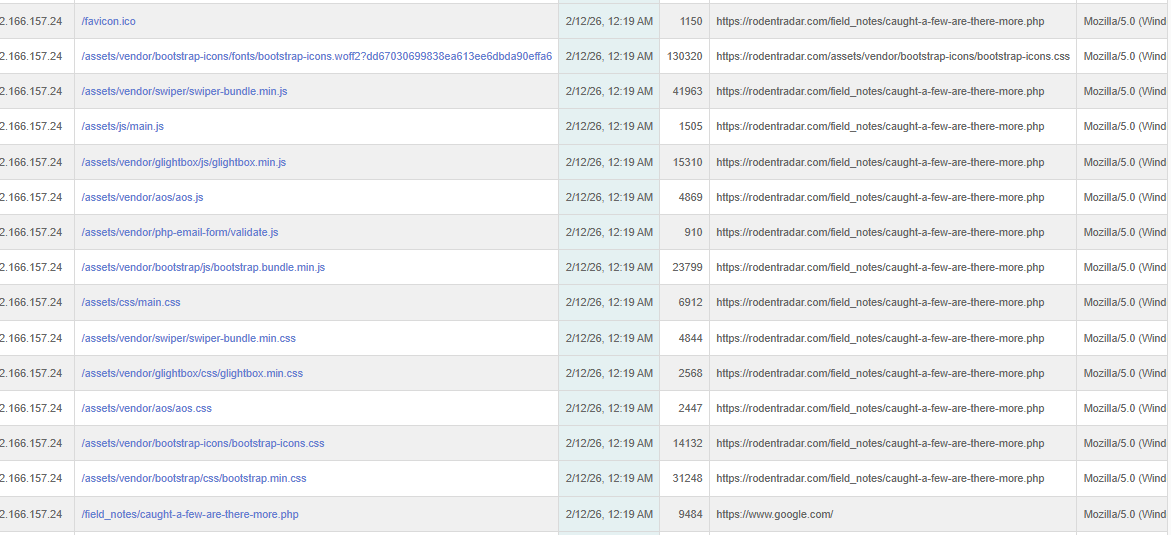Open the /assets/js/main.js link

tap(122, 126)
